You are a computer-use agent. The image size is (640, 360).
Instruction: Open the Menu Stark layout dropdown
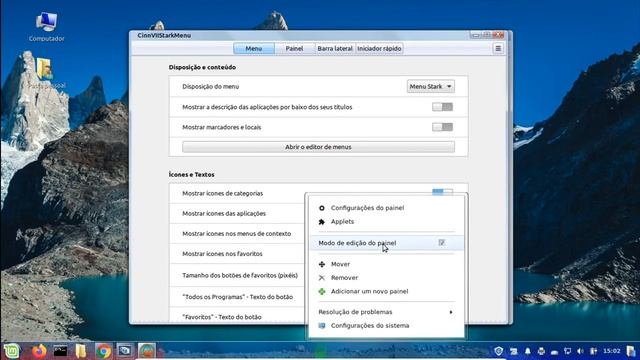pyautogui.click(x=431, y=87)
